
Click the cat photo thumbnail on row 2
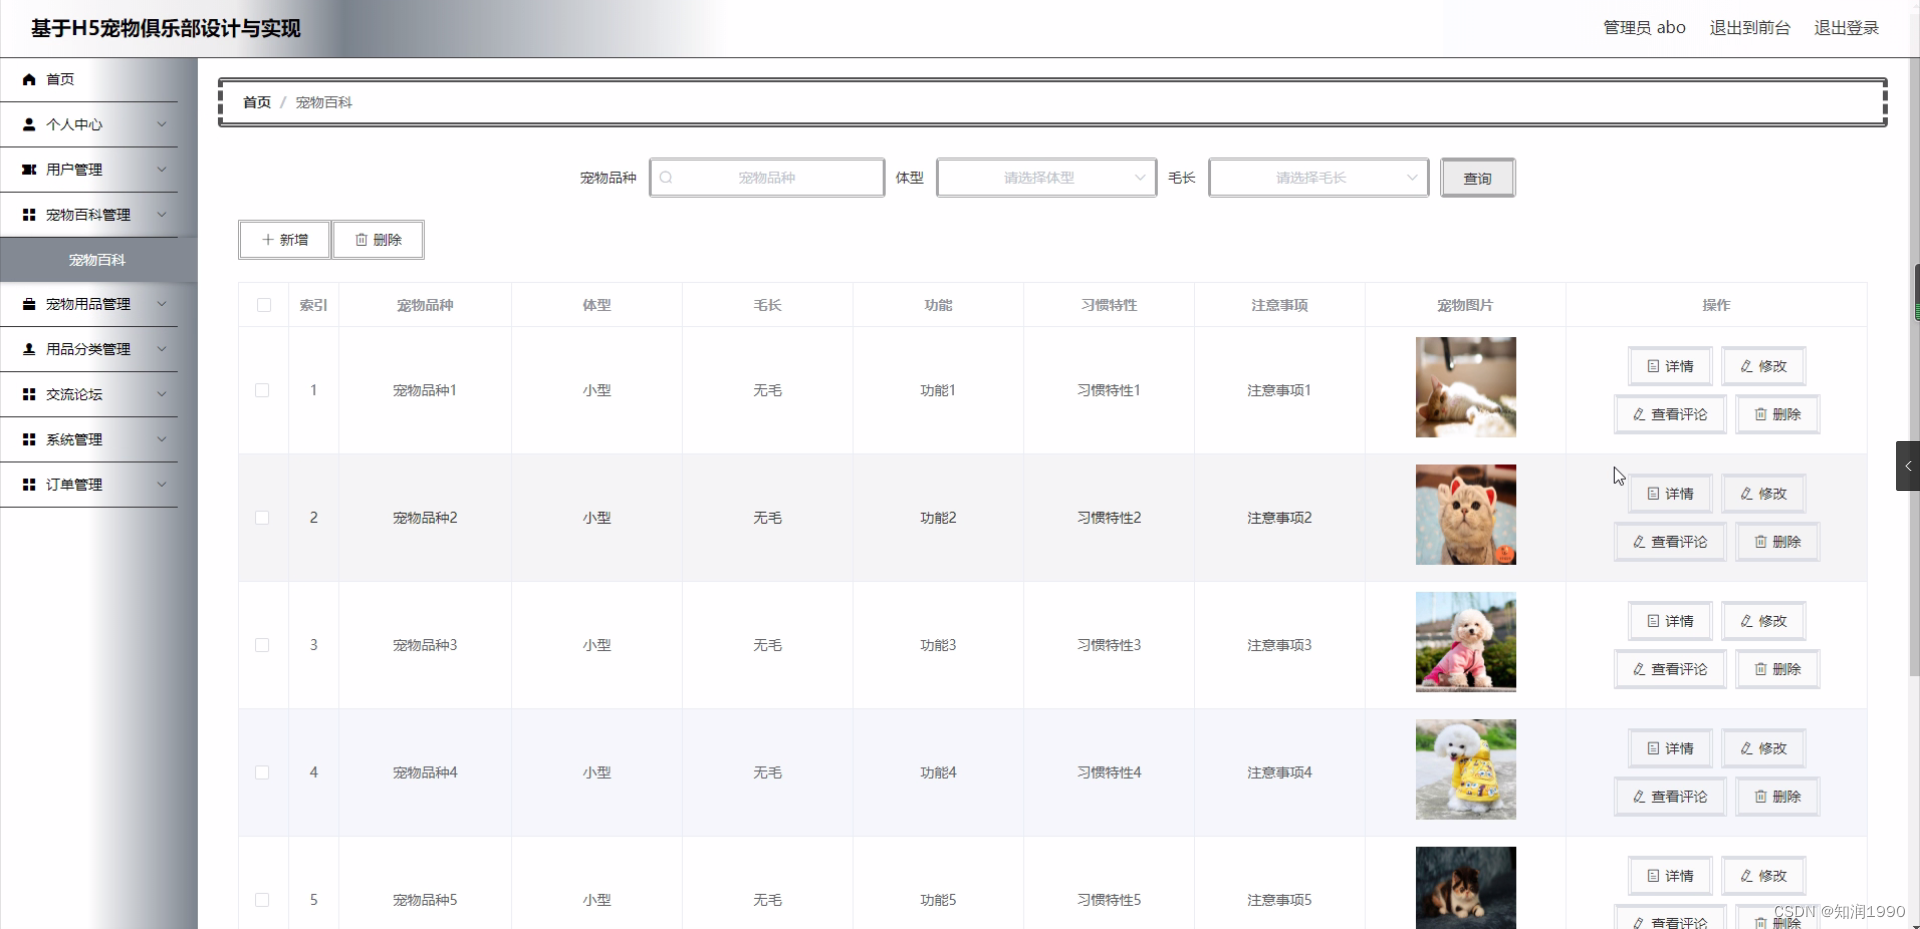click(1464, 514)
